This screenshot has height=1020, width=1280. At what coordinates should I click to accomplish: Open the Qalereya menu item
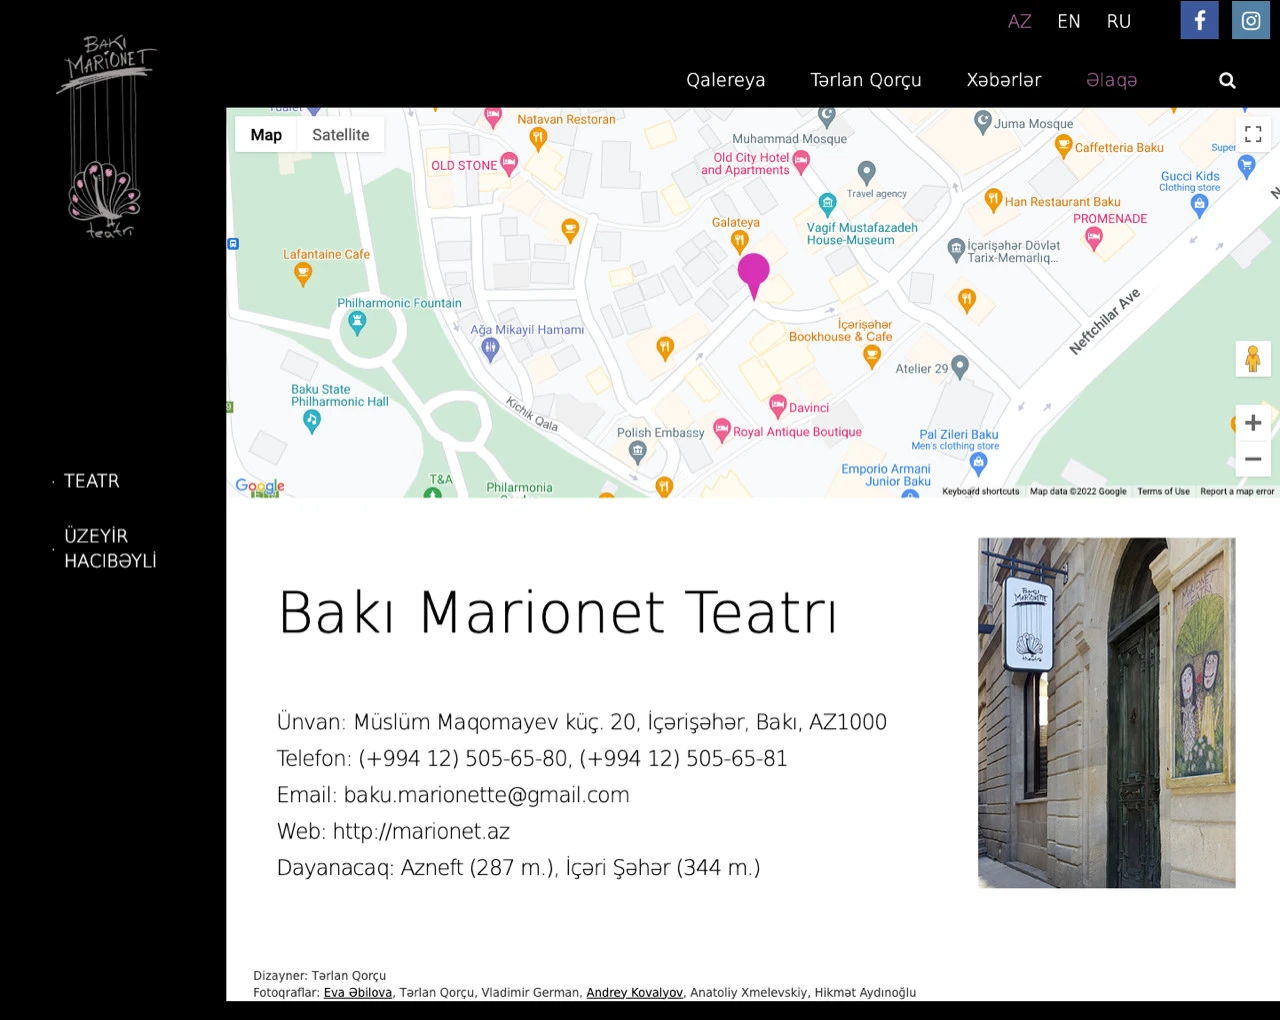tap(725, 80)
